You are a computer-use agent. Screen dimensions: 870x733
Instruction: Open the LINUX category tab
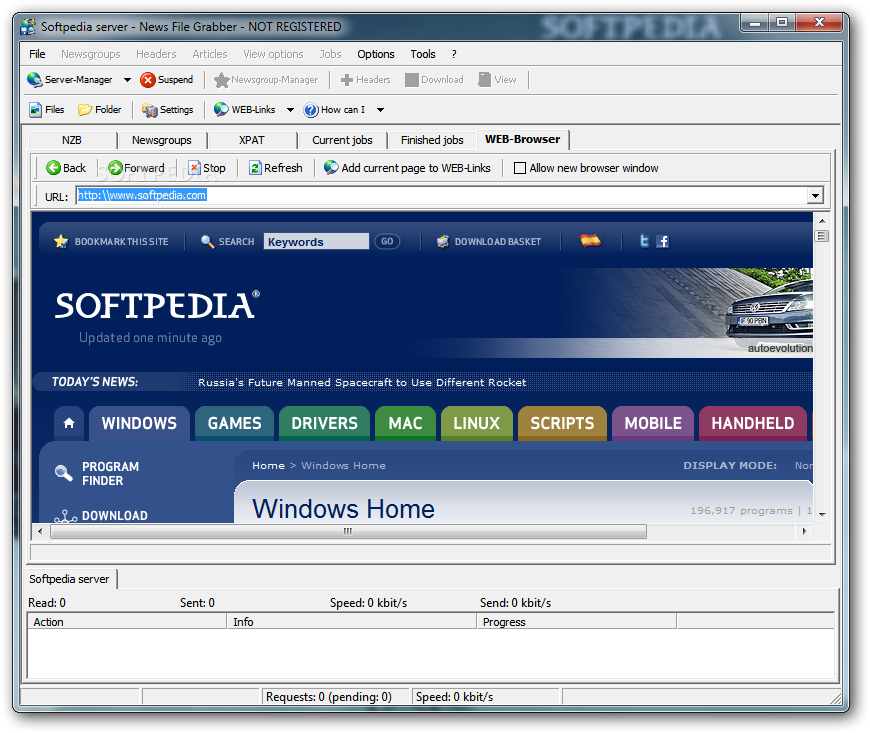pos(477,423)
